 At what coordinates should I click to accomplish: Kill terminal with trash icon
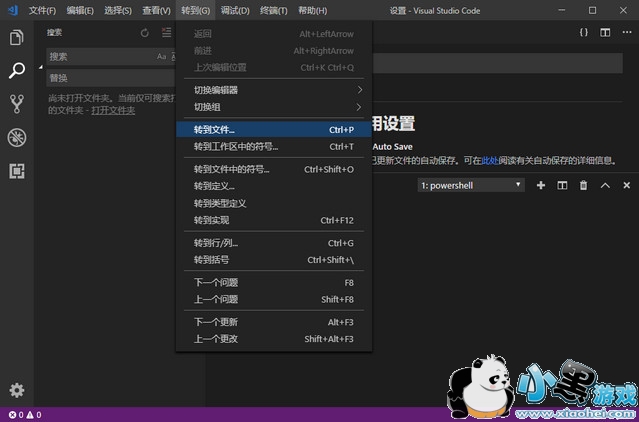[584, 185]
